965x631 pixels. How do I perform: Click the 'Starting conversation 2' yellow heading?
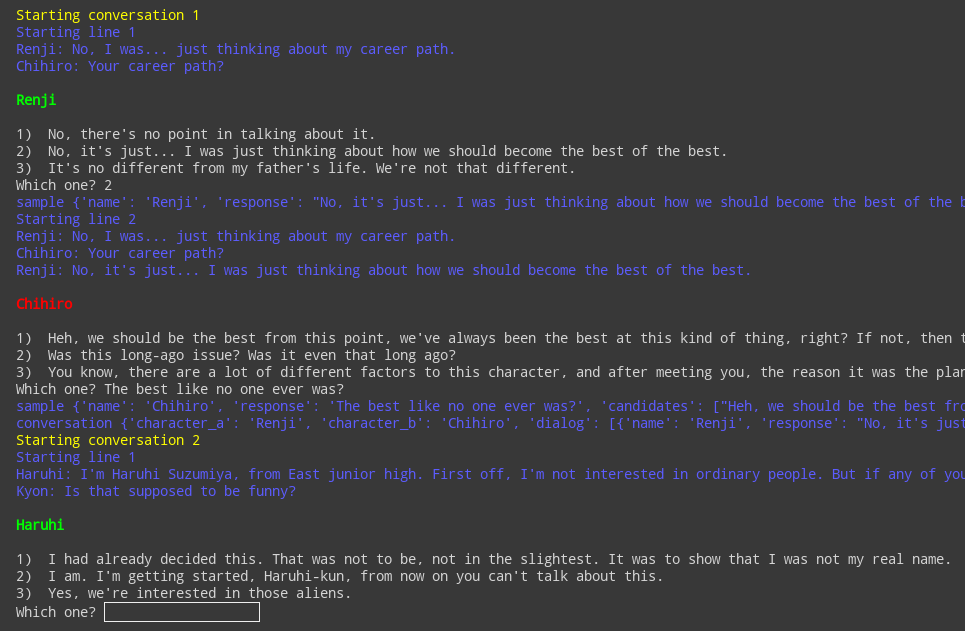coord(108,441)
